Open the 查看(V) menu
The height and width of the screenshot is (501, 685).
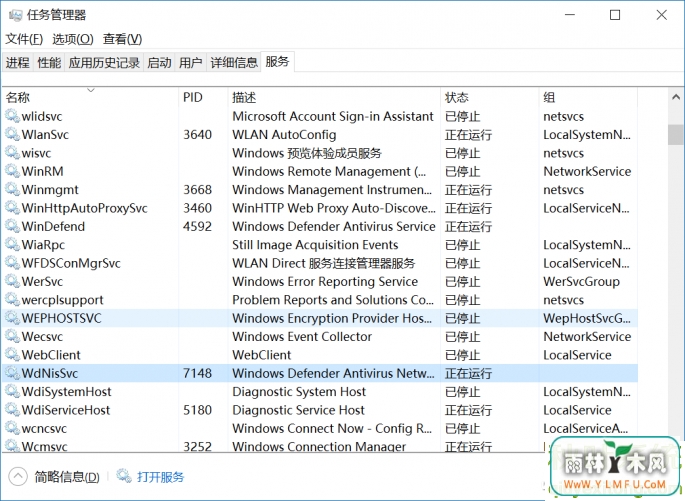[x=122, y=39]
